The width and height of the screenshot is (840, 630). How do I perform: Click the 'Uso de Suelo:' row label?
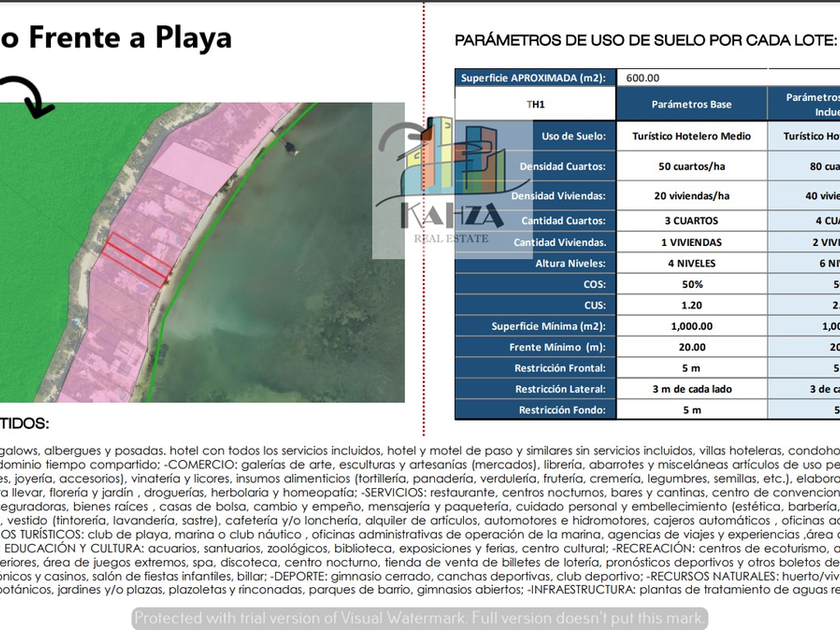tap(573, 136)
